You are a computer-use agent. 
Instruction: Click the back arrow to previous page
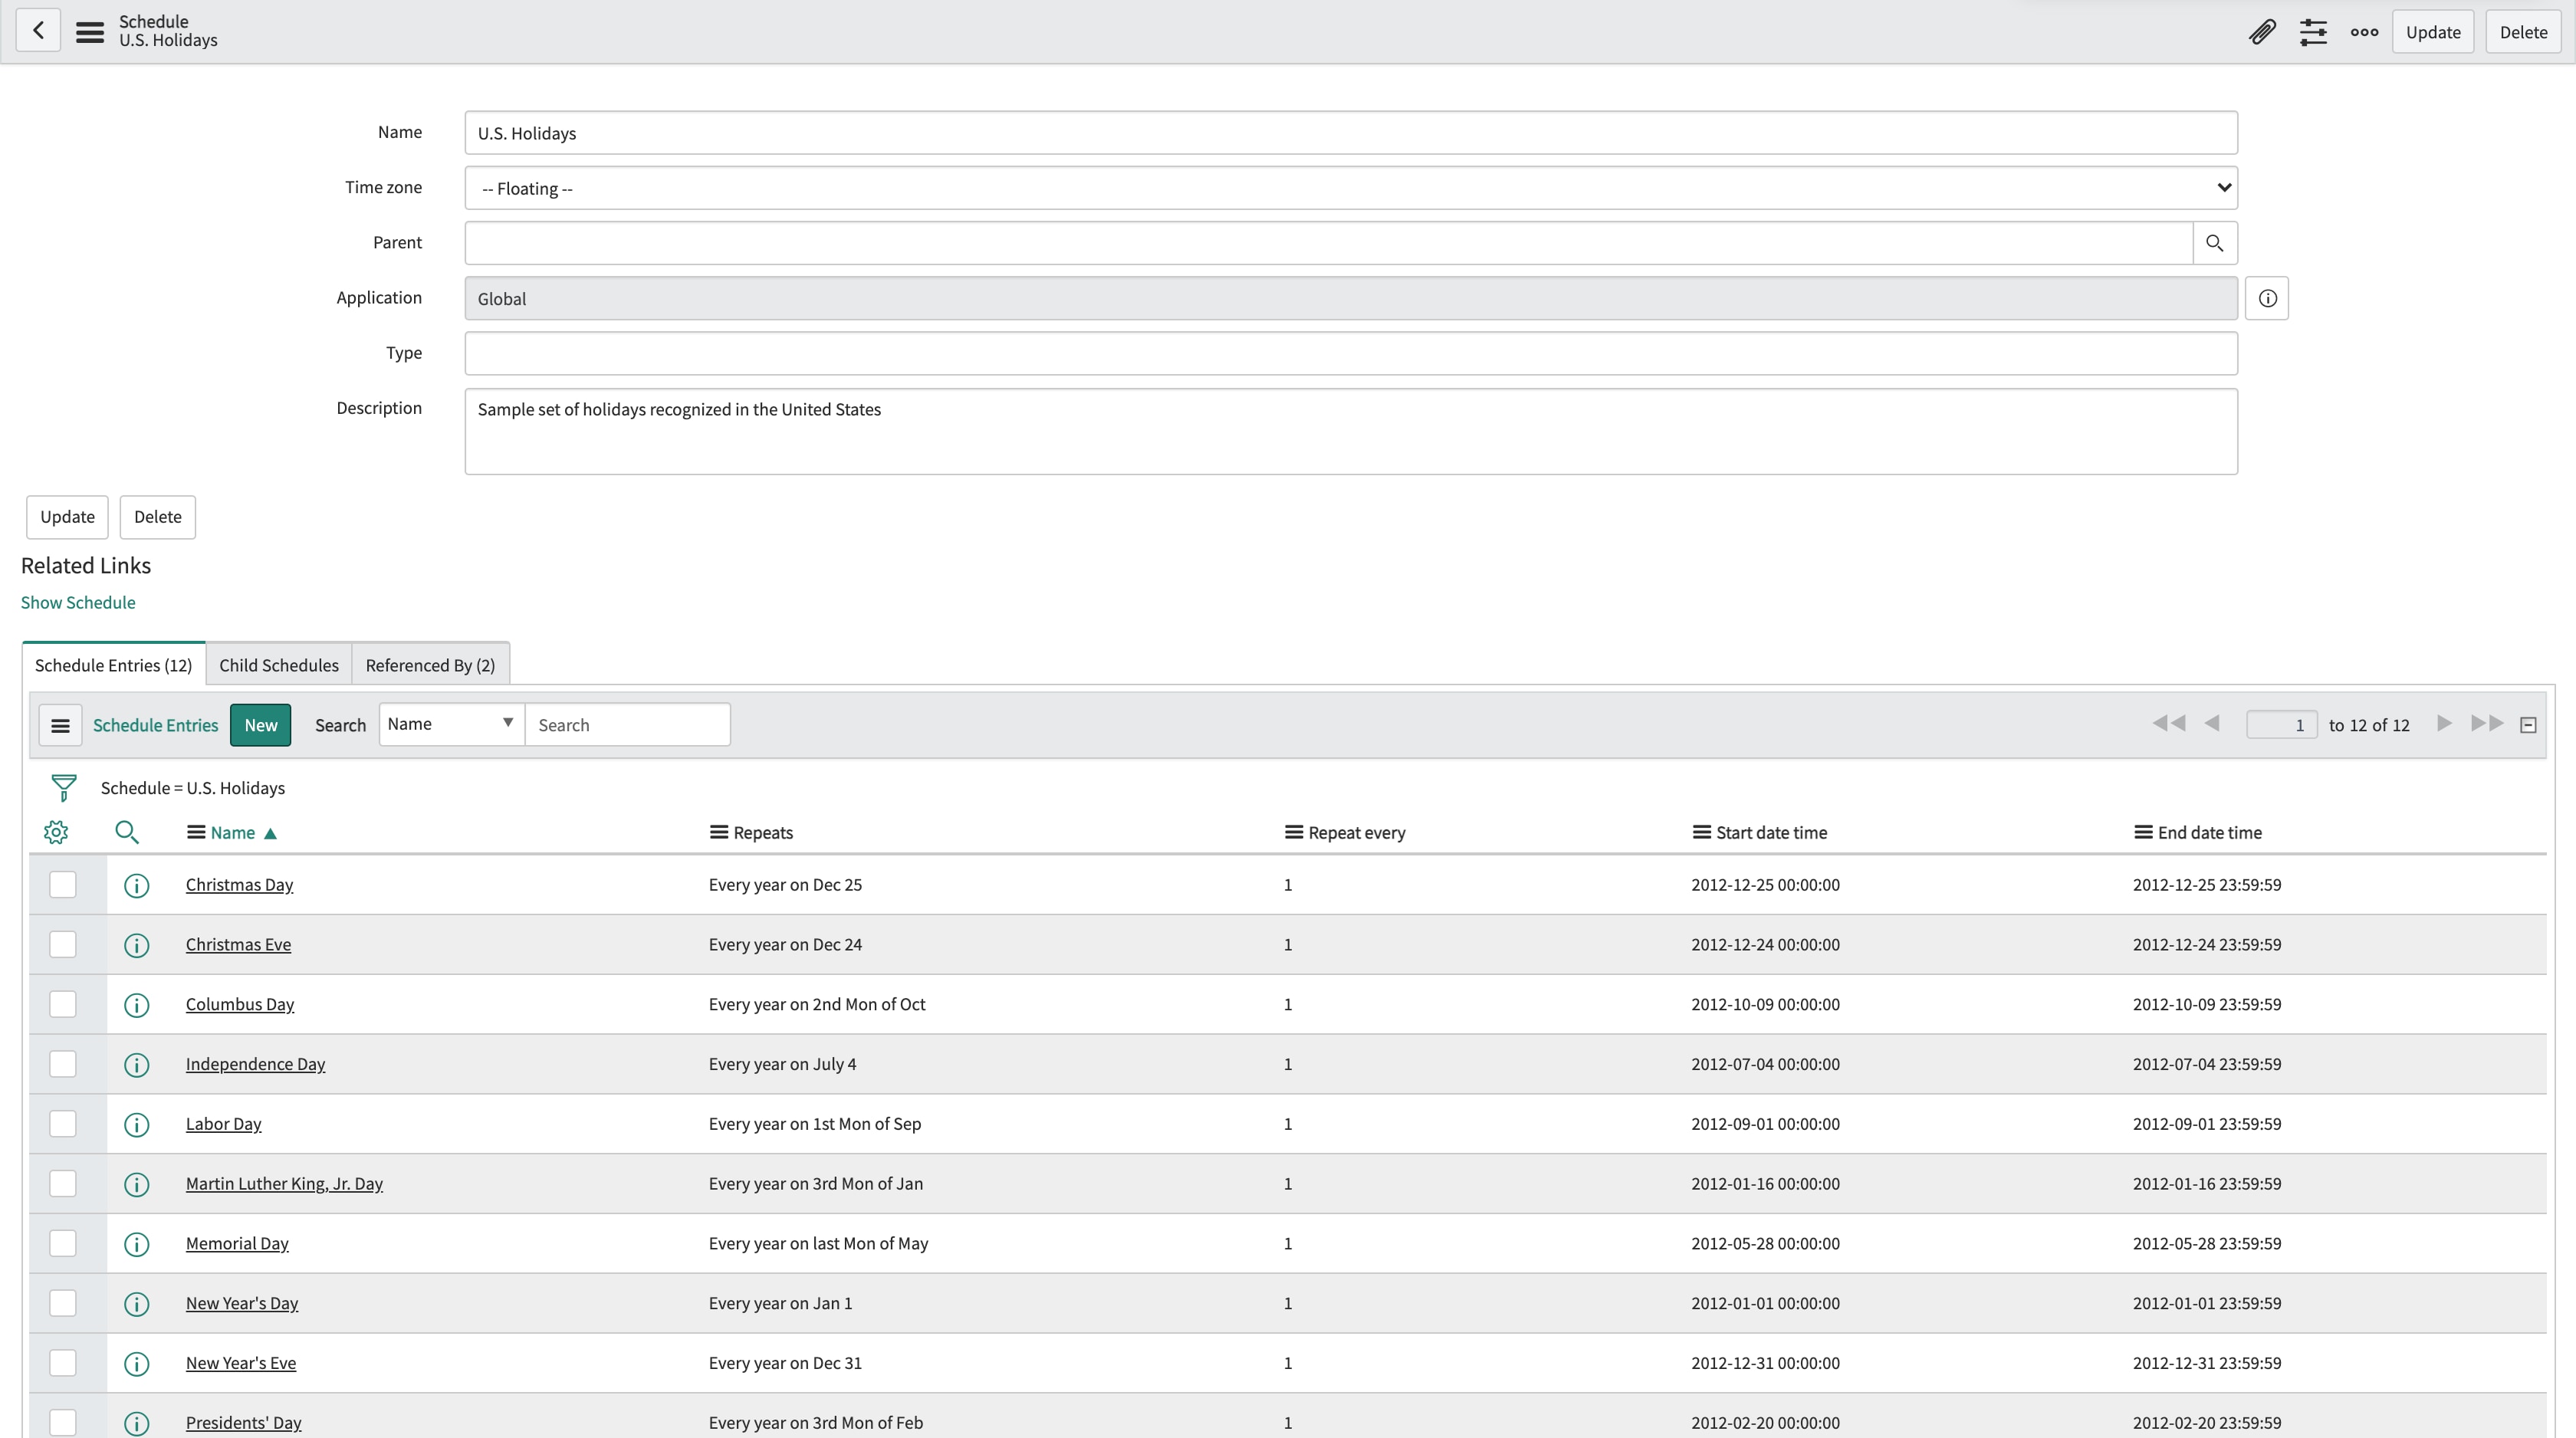[x=38, y=30]
